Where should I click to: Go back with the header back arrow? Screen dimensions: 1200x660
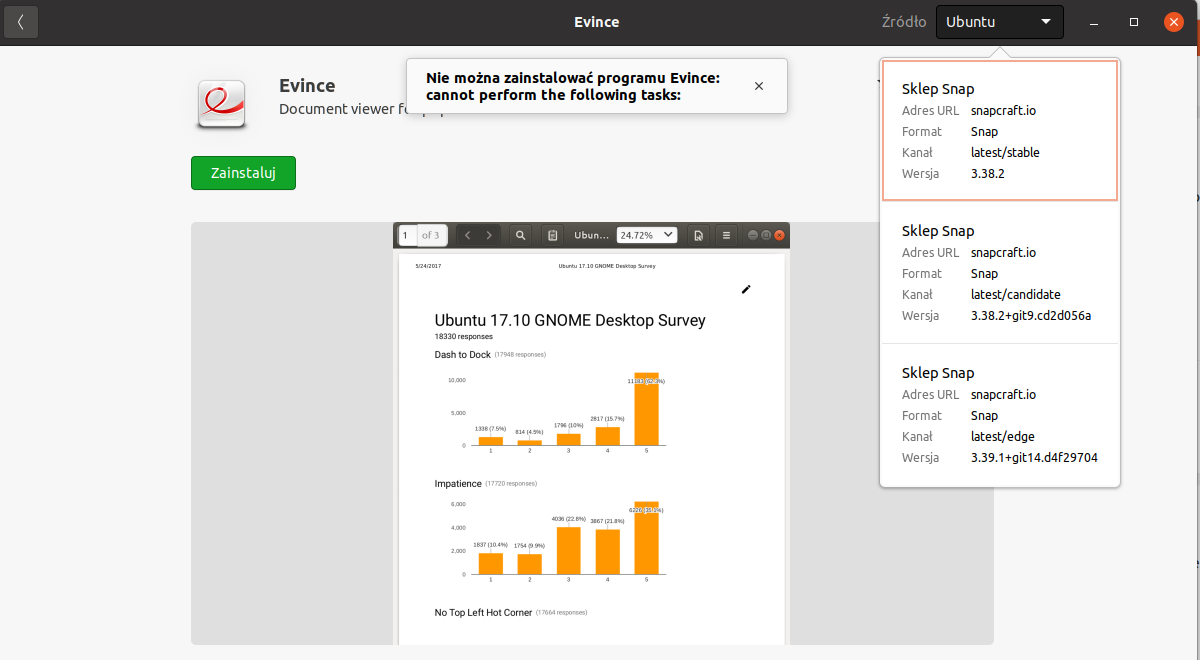21,22
